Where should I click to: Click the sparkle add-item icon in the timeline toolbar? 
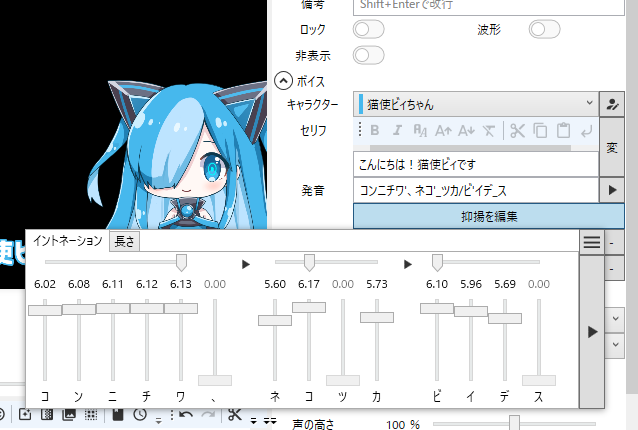[25, 414]
